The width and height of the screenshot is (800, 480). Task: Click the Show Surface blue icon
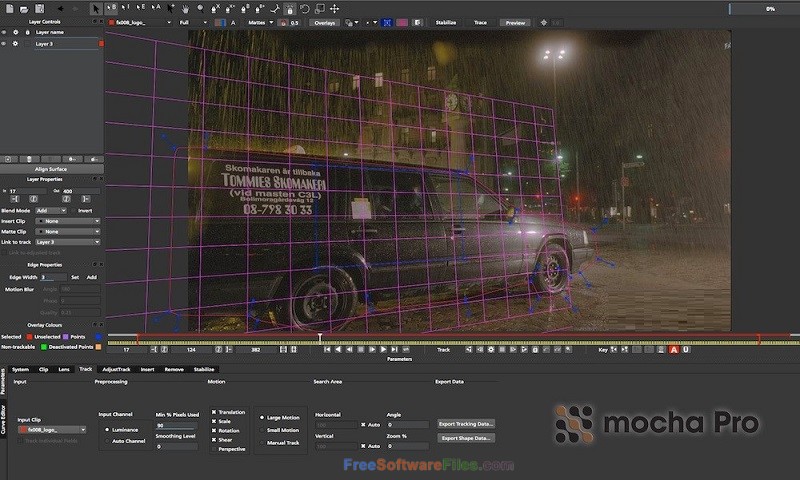pyautogui.click(x=387, y=22)
